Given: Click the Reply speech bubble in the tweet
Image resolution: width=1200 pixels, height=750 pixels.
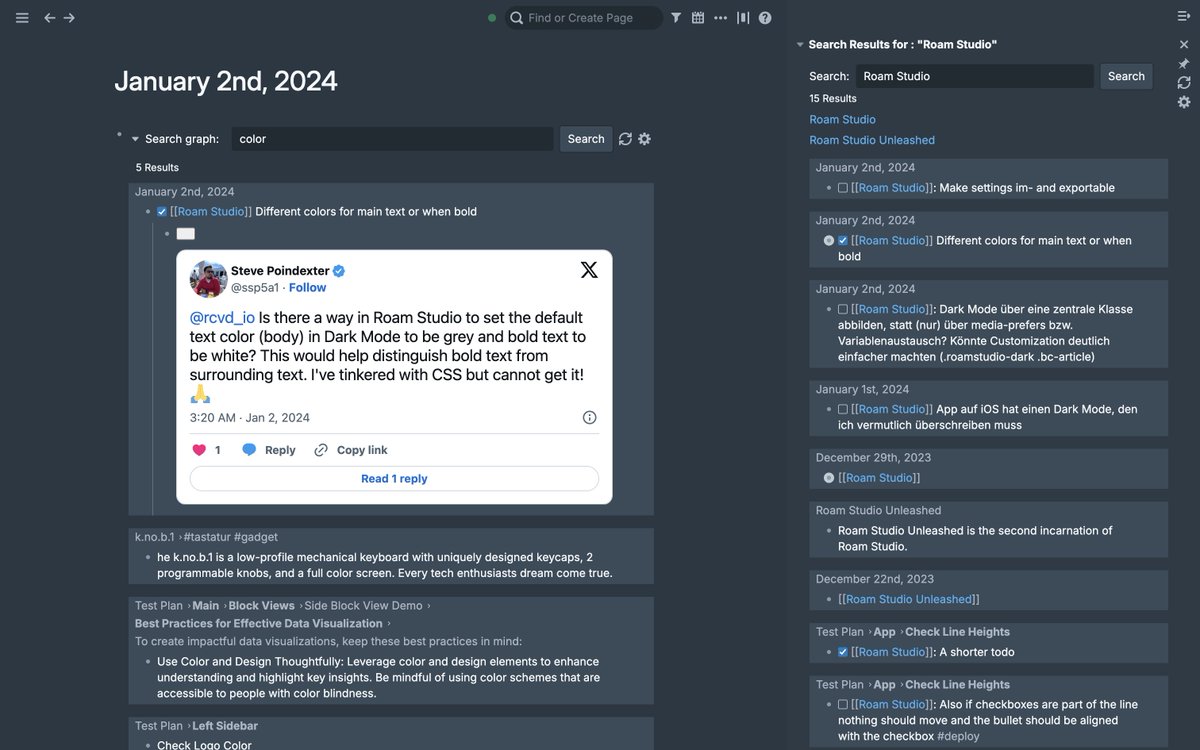Looking at the screenshot, I should (x=250, y=450).
